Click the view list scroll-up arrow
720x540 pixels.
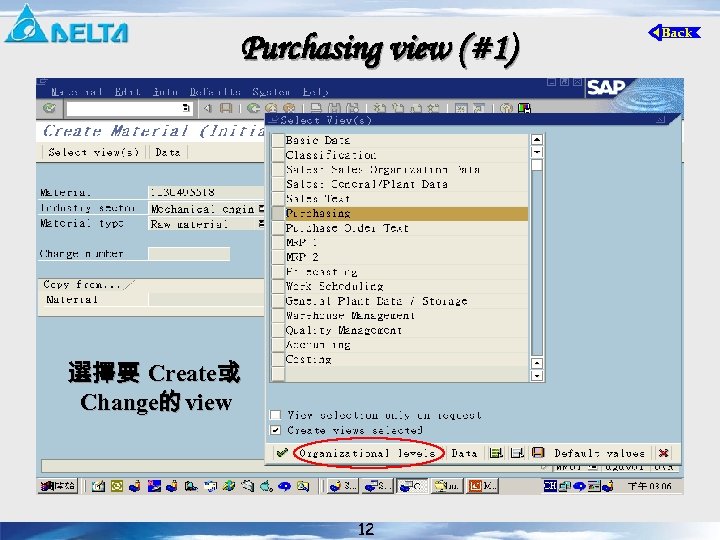point(537,140)
